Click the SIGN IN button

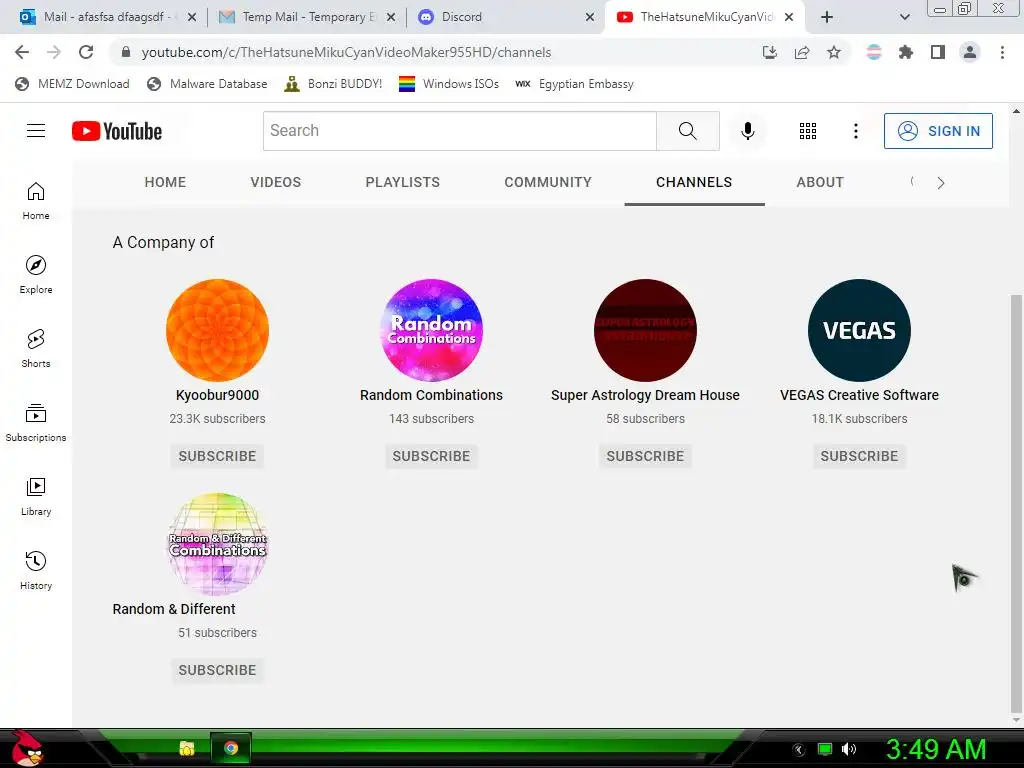pos(938,131)
